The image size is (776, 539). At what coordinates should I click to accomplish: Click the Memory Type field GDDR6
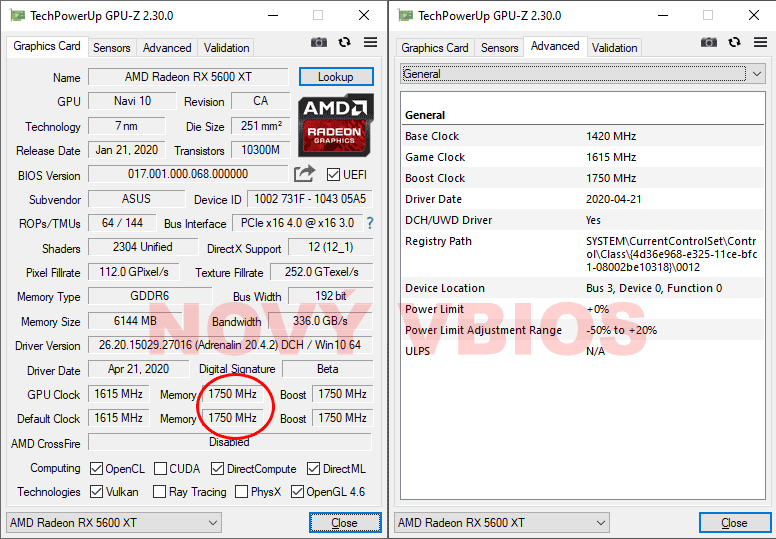150,296
